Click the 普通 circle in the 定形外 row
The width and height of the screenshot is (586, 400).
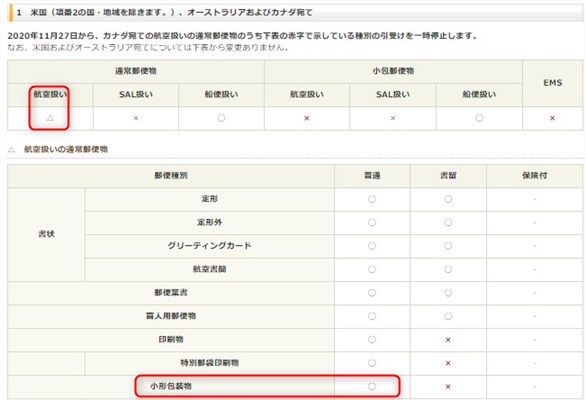pos(372,222)
